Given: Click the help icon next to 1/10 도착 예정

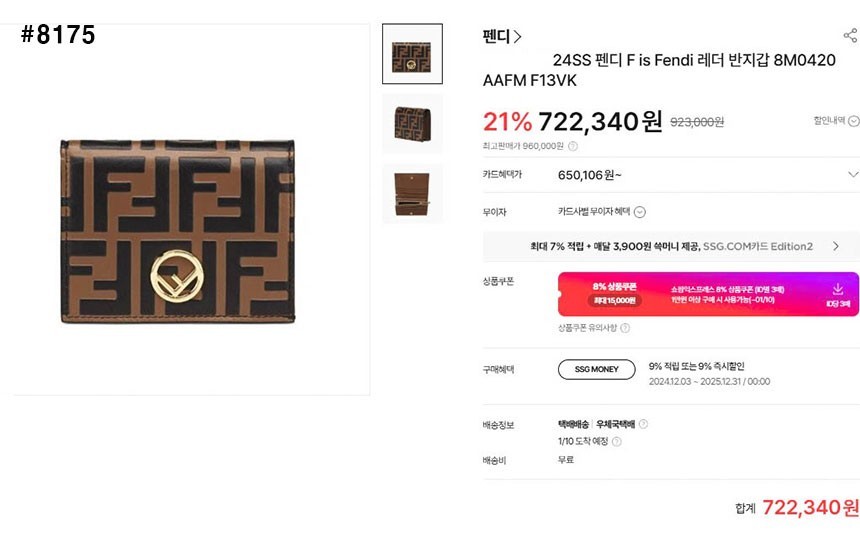Looking at the screenshot, I should [616, 441].
